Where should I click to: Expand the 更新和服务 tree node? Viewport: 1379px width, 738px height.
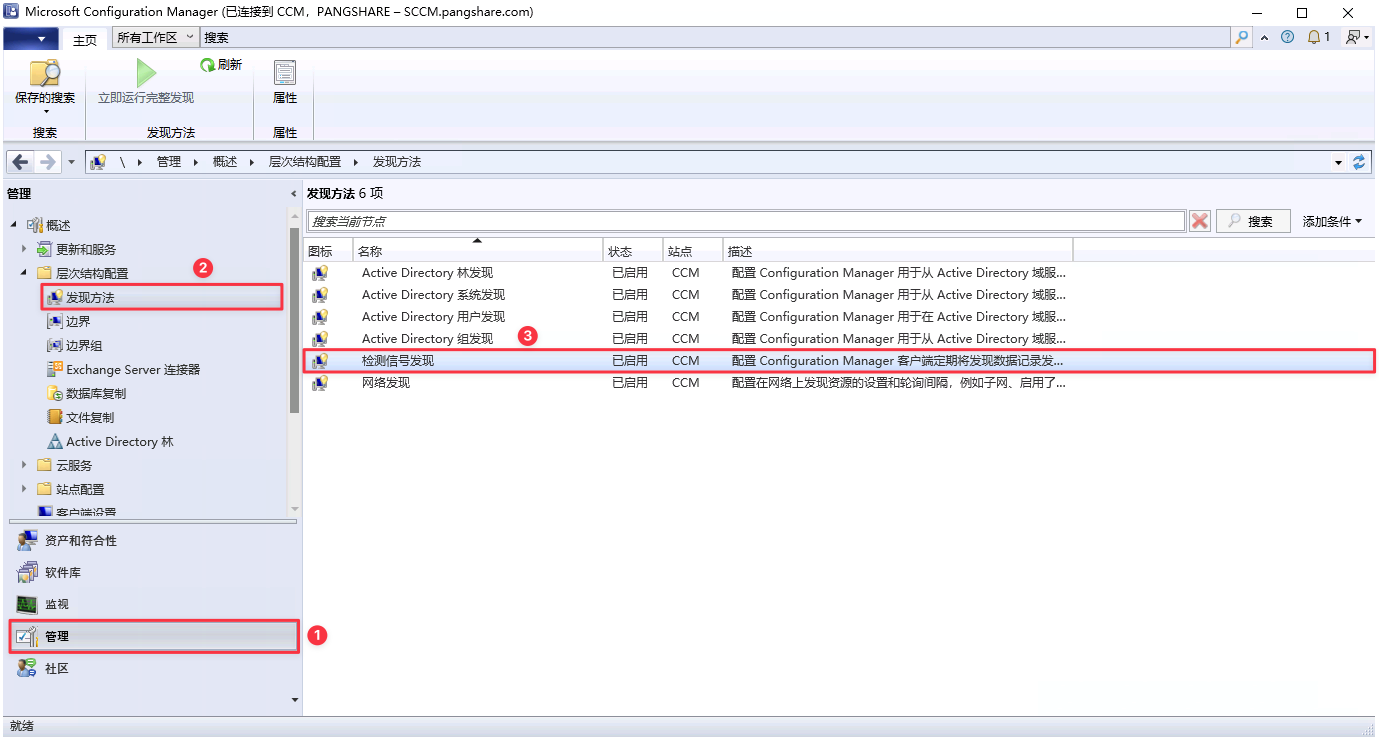click(24, 249)
